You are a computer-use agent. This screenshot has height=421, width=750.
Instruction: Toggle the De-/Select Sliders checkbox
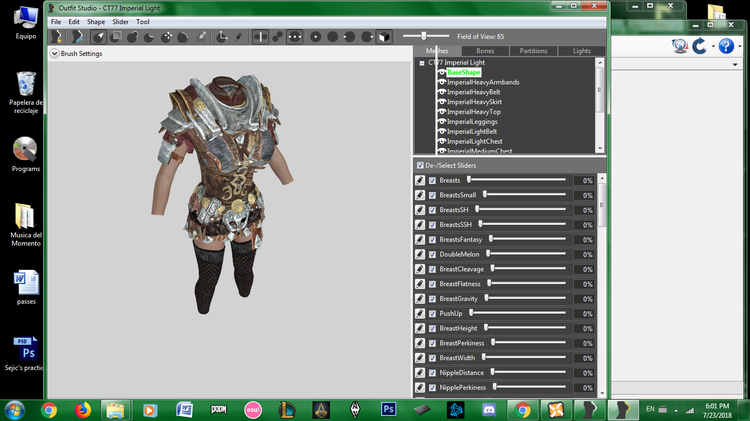click(420, 166)
